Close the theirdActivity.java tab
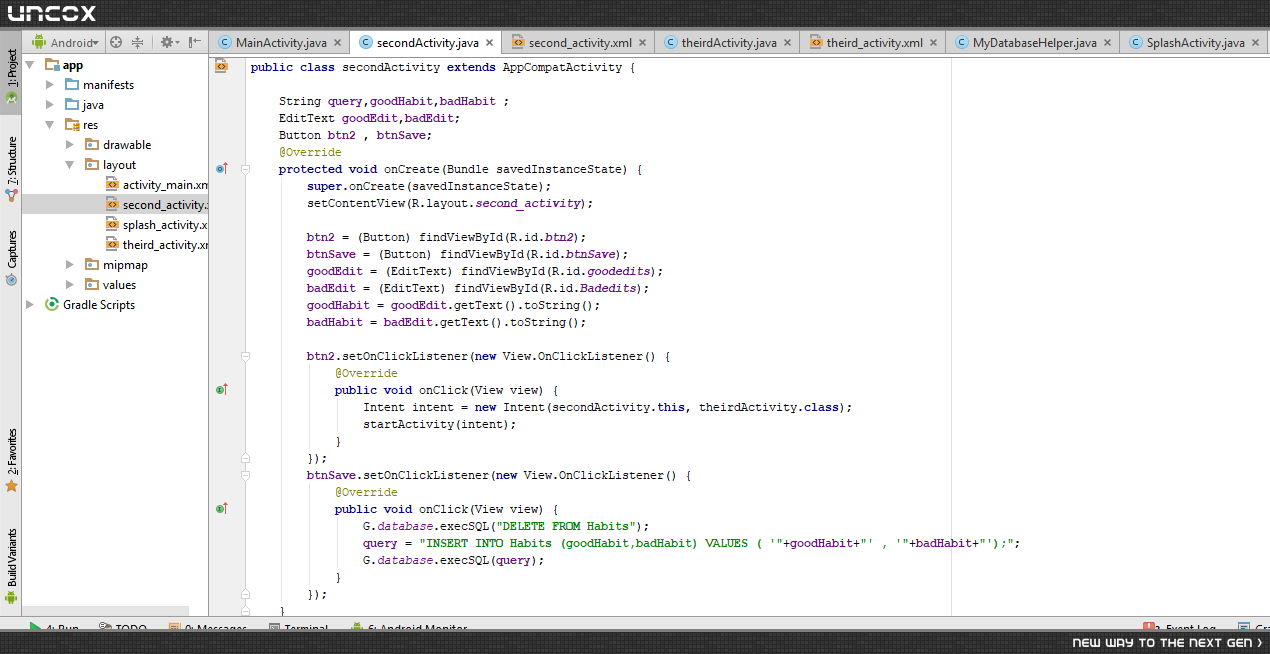 point(787,42)
